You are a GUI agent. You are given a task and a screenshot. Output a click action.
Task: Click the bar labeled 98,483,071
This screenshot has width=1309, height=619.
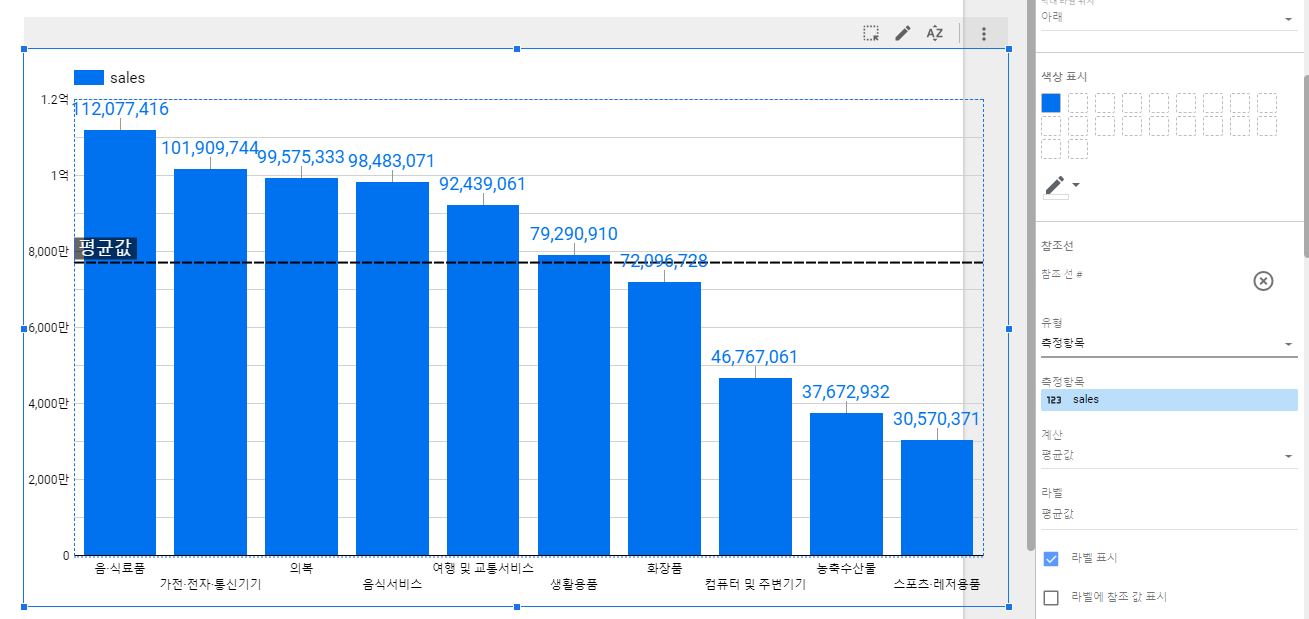point(392,368)
